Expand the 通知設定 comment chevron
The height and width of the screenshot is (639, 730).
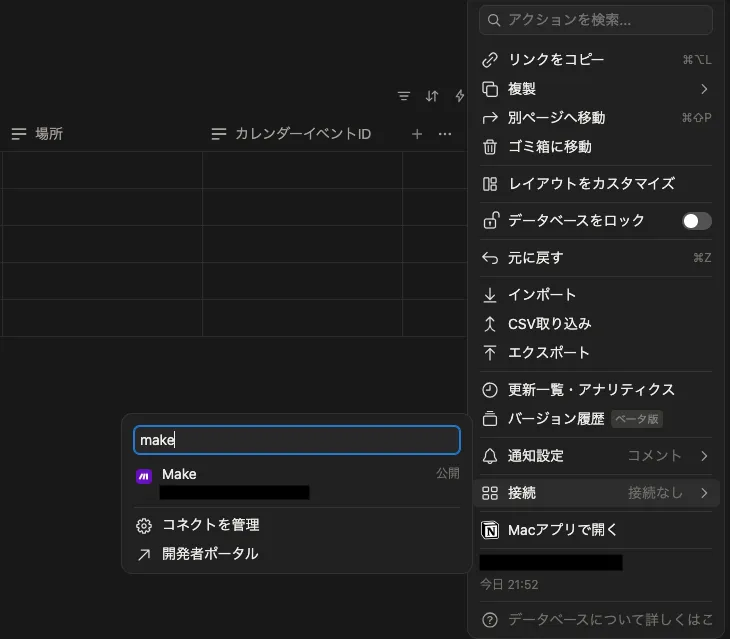click(x=704, y=456)
